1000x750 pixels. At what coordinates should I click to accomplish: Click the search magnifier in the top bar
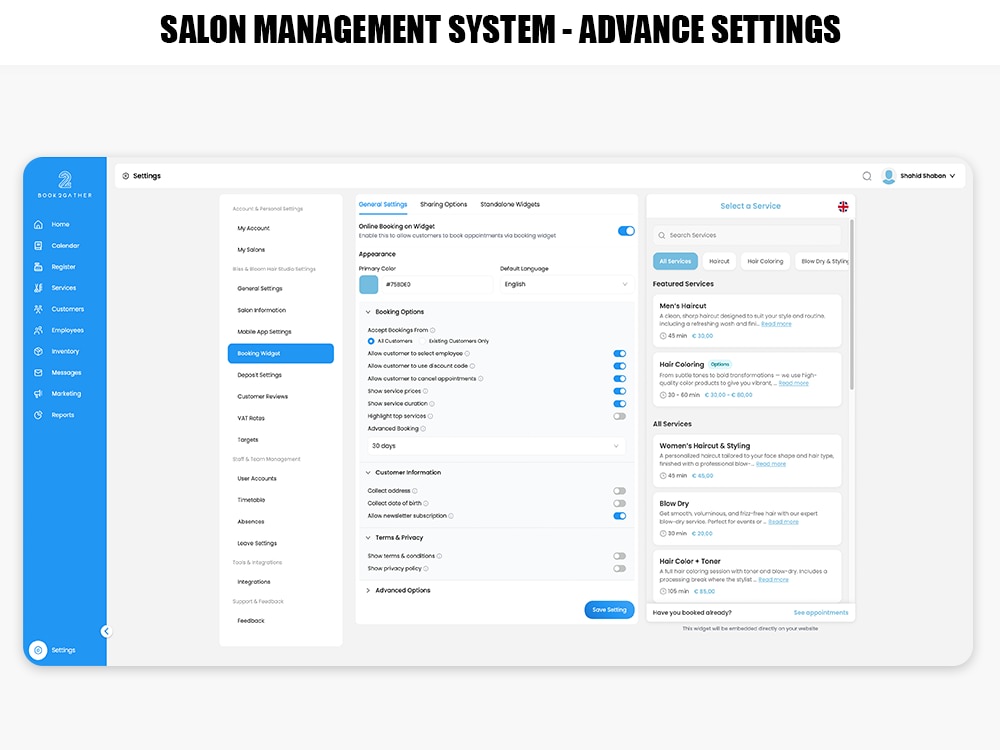pyautogui.click(x=867, y=176)
